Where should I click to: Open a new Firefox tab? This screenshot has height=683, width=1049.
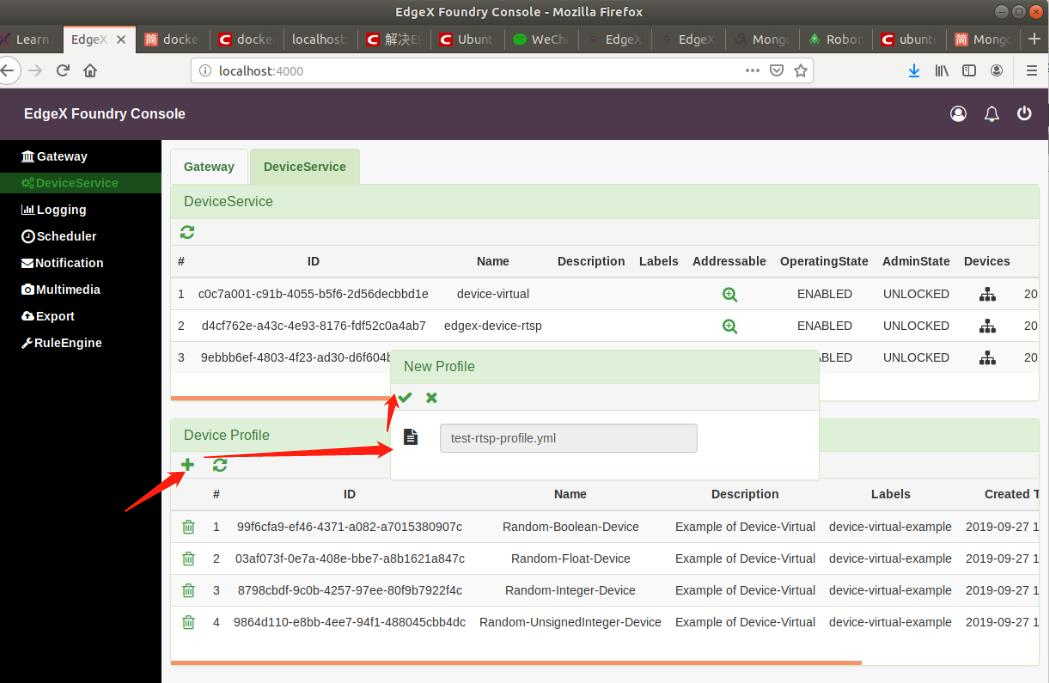coord(1034,39)
